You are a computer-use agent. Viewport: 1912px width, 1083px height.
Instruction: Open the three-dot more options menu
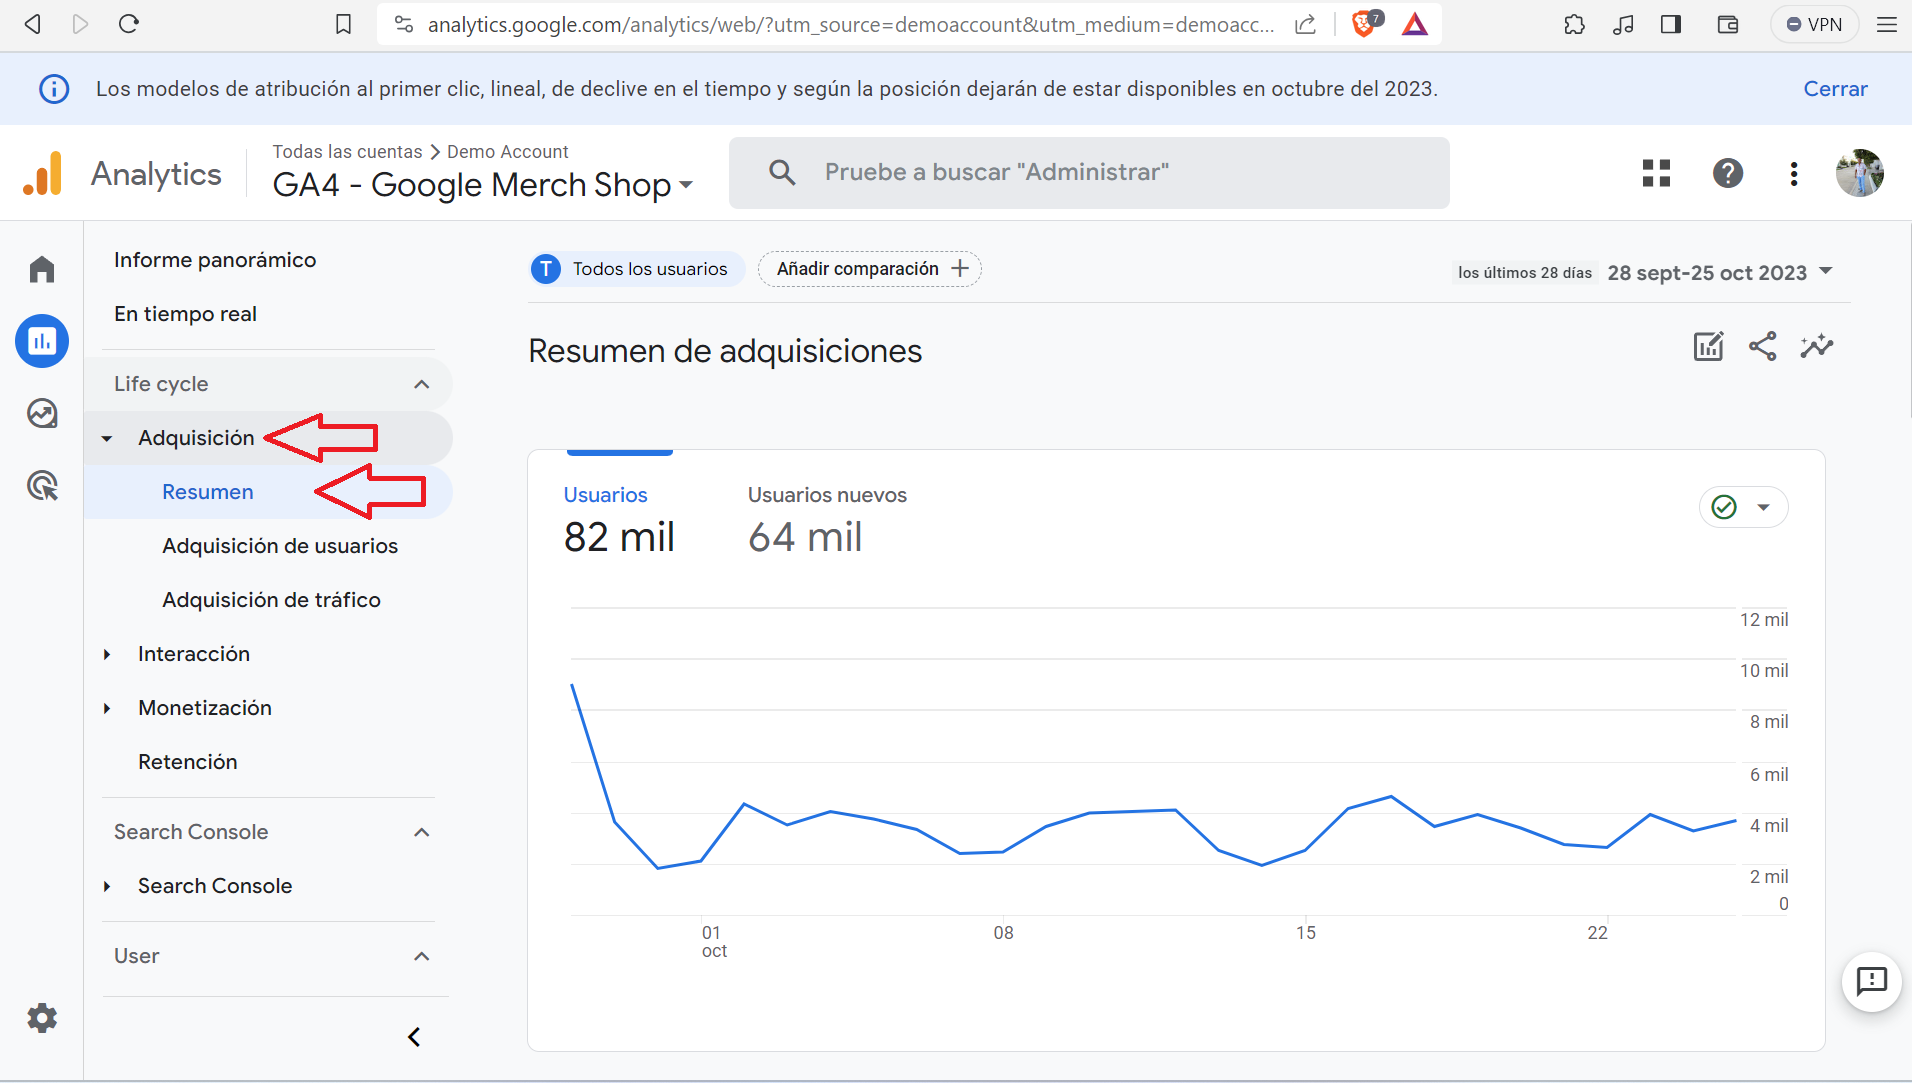(x=1794, y=173)
